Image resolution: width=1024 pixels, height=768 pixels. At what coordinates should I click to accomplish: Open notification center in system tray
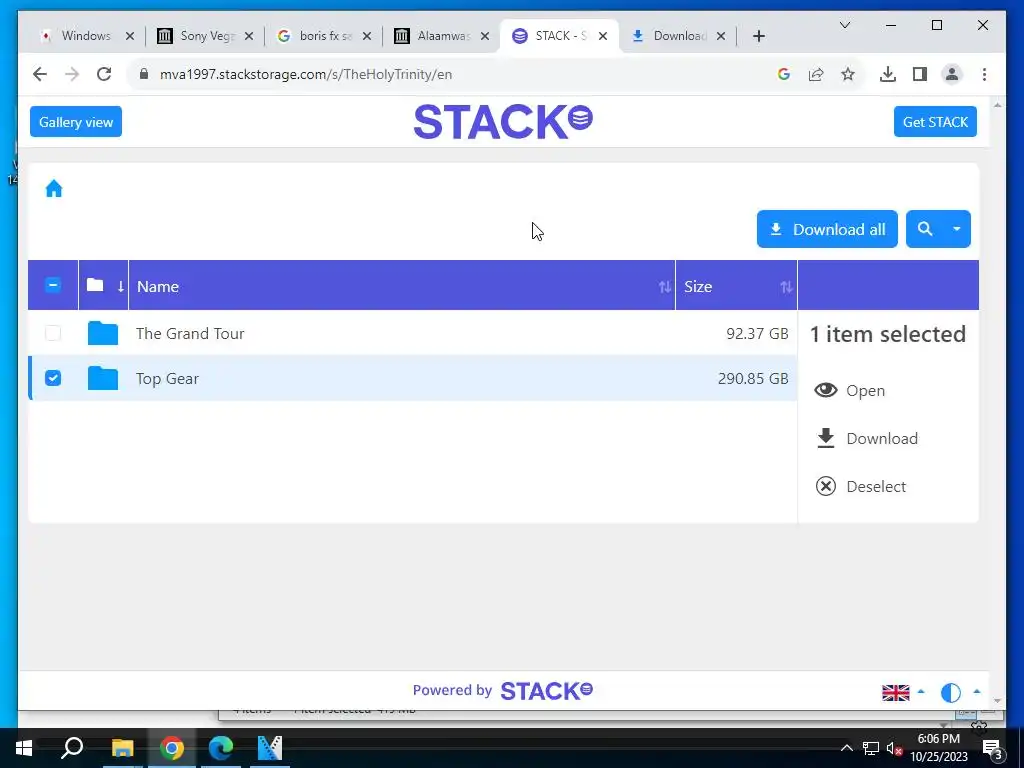tap(992, 748)
